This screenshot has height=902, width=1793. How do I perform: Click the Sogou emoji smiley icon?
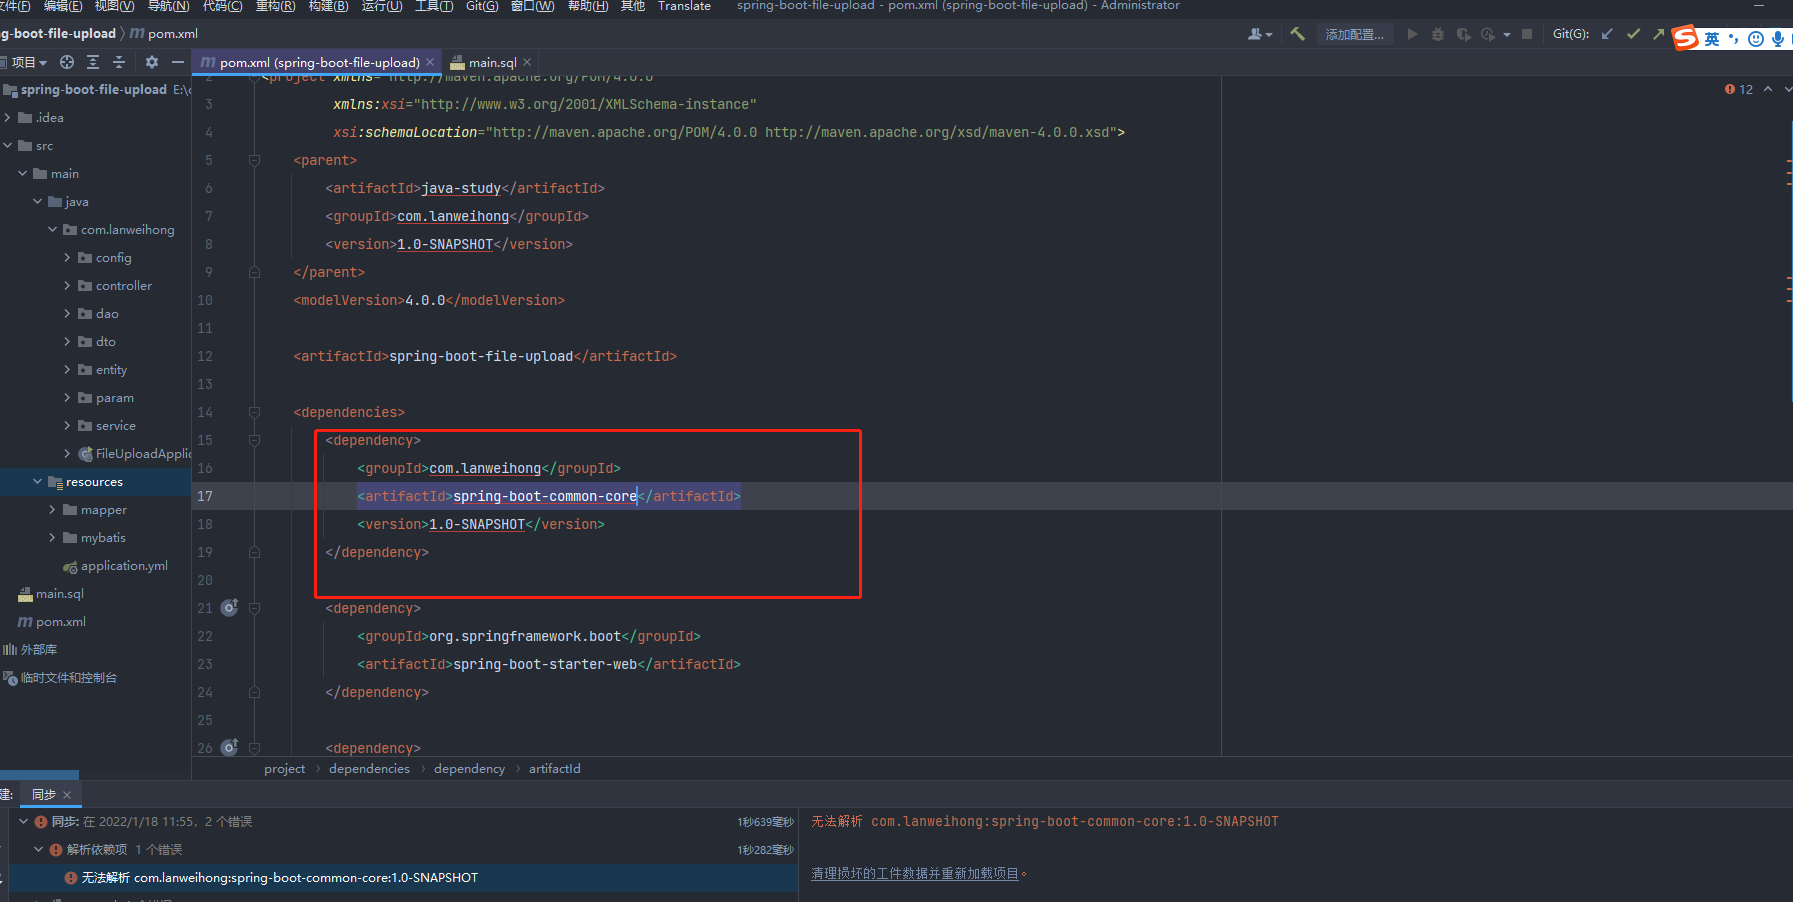coord(1755,39)
